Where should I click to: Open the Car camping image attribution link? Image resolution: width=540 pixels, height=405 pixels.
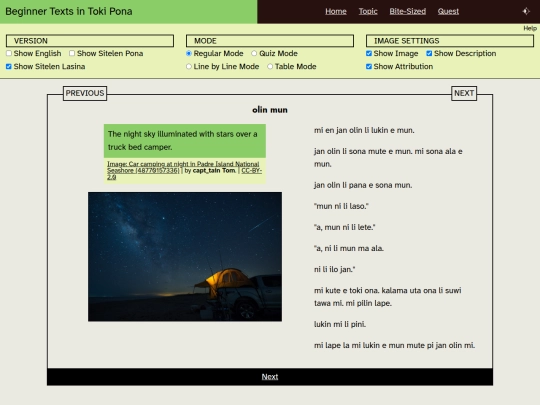click(x=183, y=167)
